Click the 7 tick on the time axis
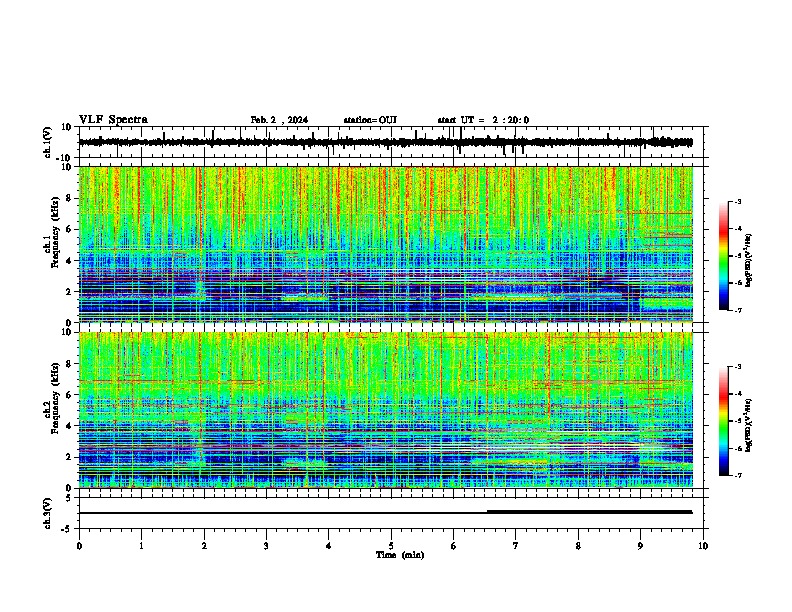 tap(515, 546)
